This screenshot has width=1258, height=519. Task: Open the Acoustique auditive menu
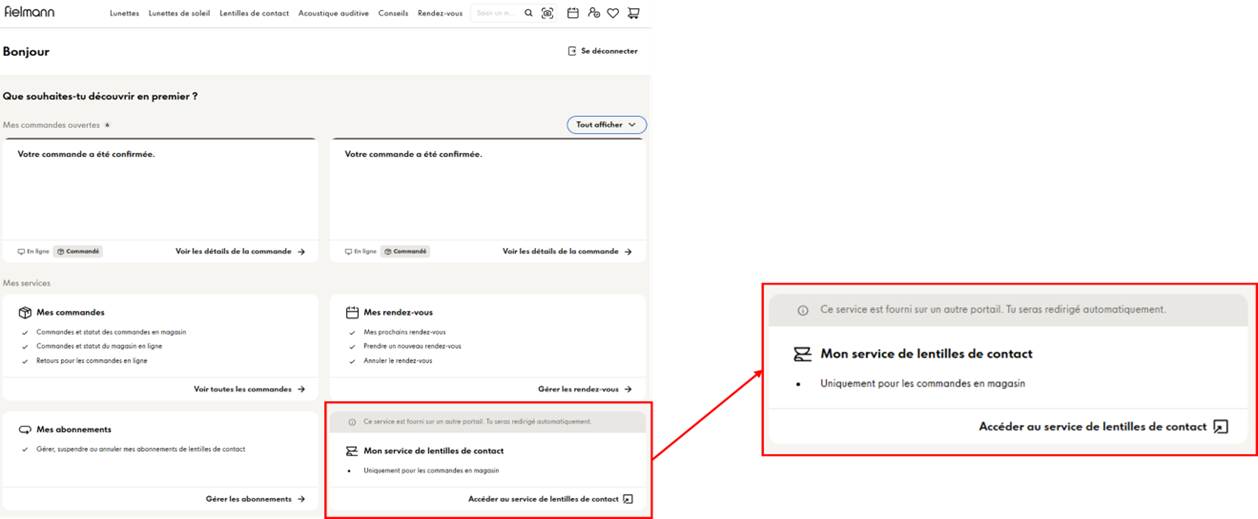coord(333,14)
